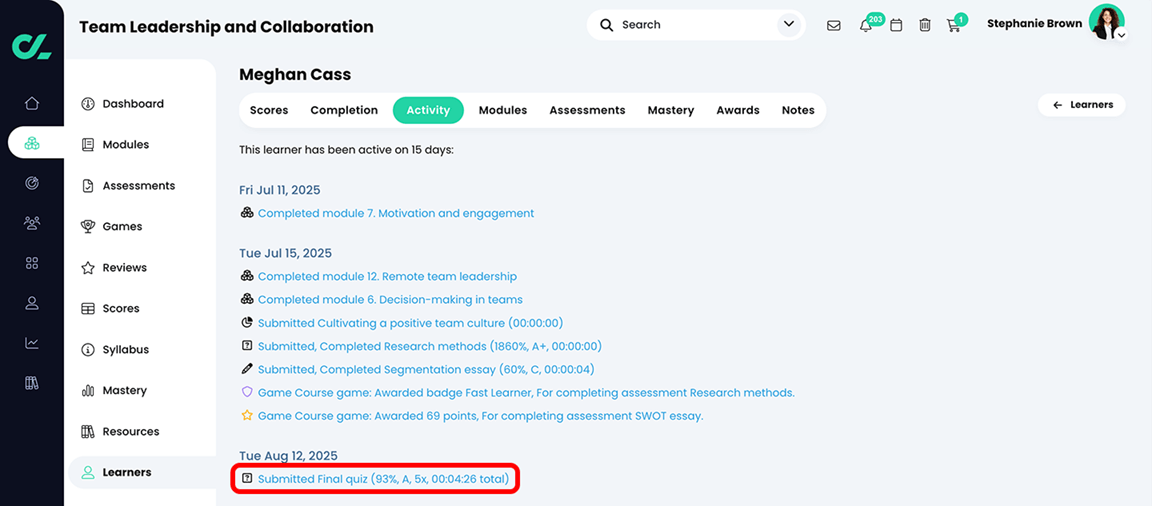The width and height of the screenshot is (1152, 506).
Task: Click pie icon beside Cultivating a positive team culture
Action: pos(247,323)
